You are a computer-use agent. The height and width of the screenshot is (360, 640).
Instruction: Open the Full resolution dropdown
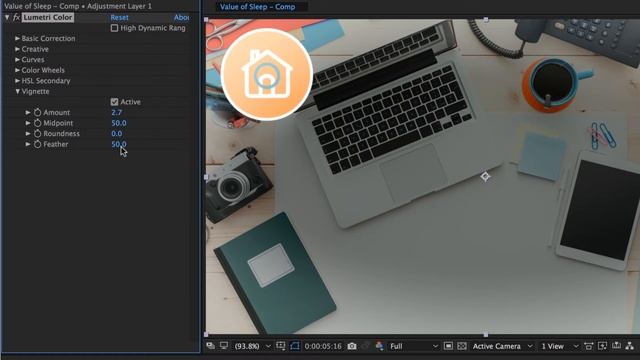coord(414,346)
